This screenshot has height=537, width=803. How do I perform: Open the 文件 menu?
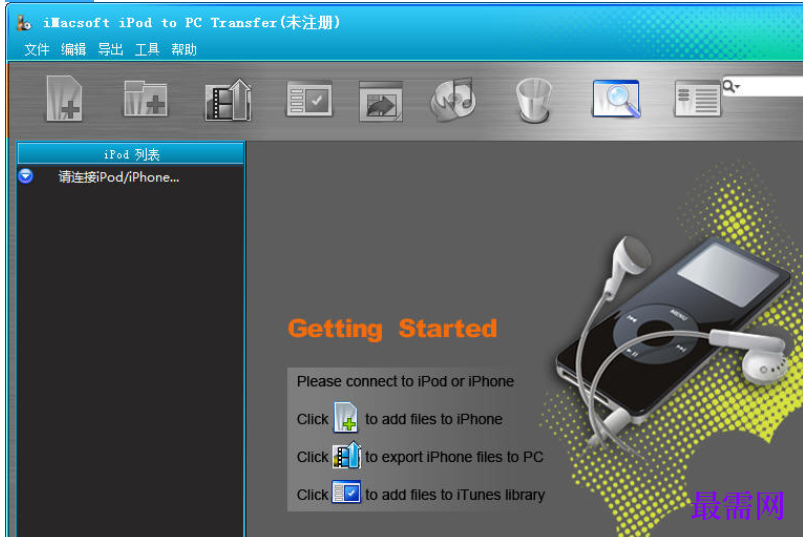[37, 50]
